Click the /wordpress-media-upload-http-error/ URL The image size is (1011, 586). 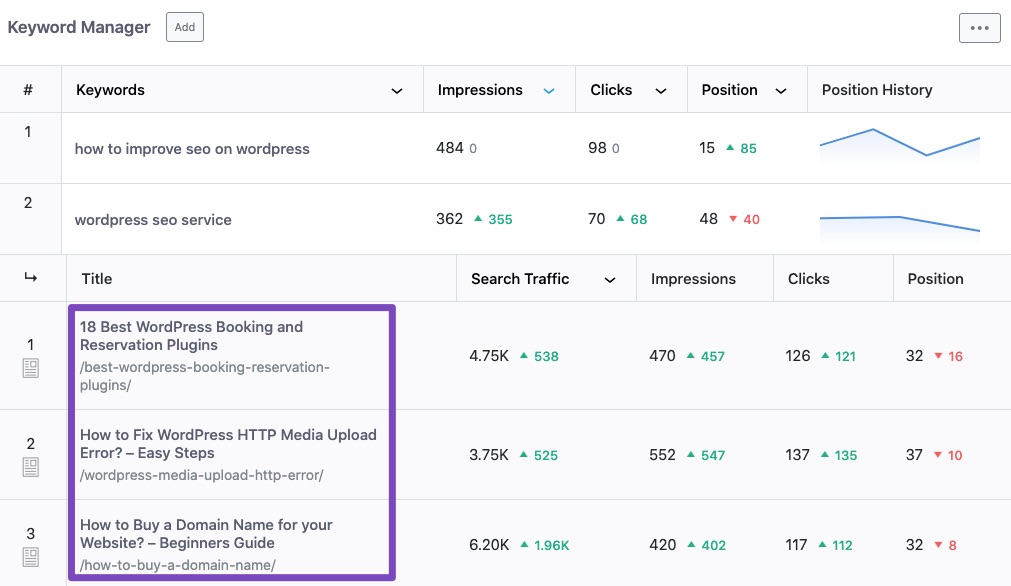point(201,475)
